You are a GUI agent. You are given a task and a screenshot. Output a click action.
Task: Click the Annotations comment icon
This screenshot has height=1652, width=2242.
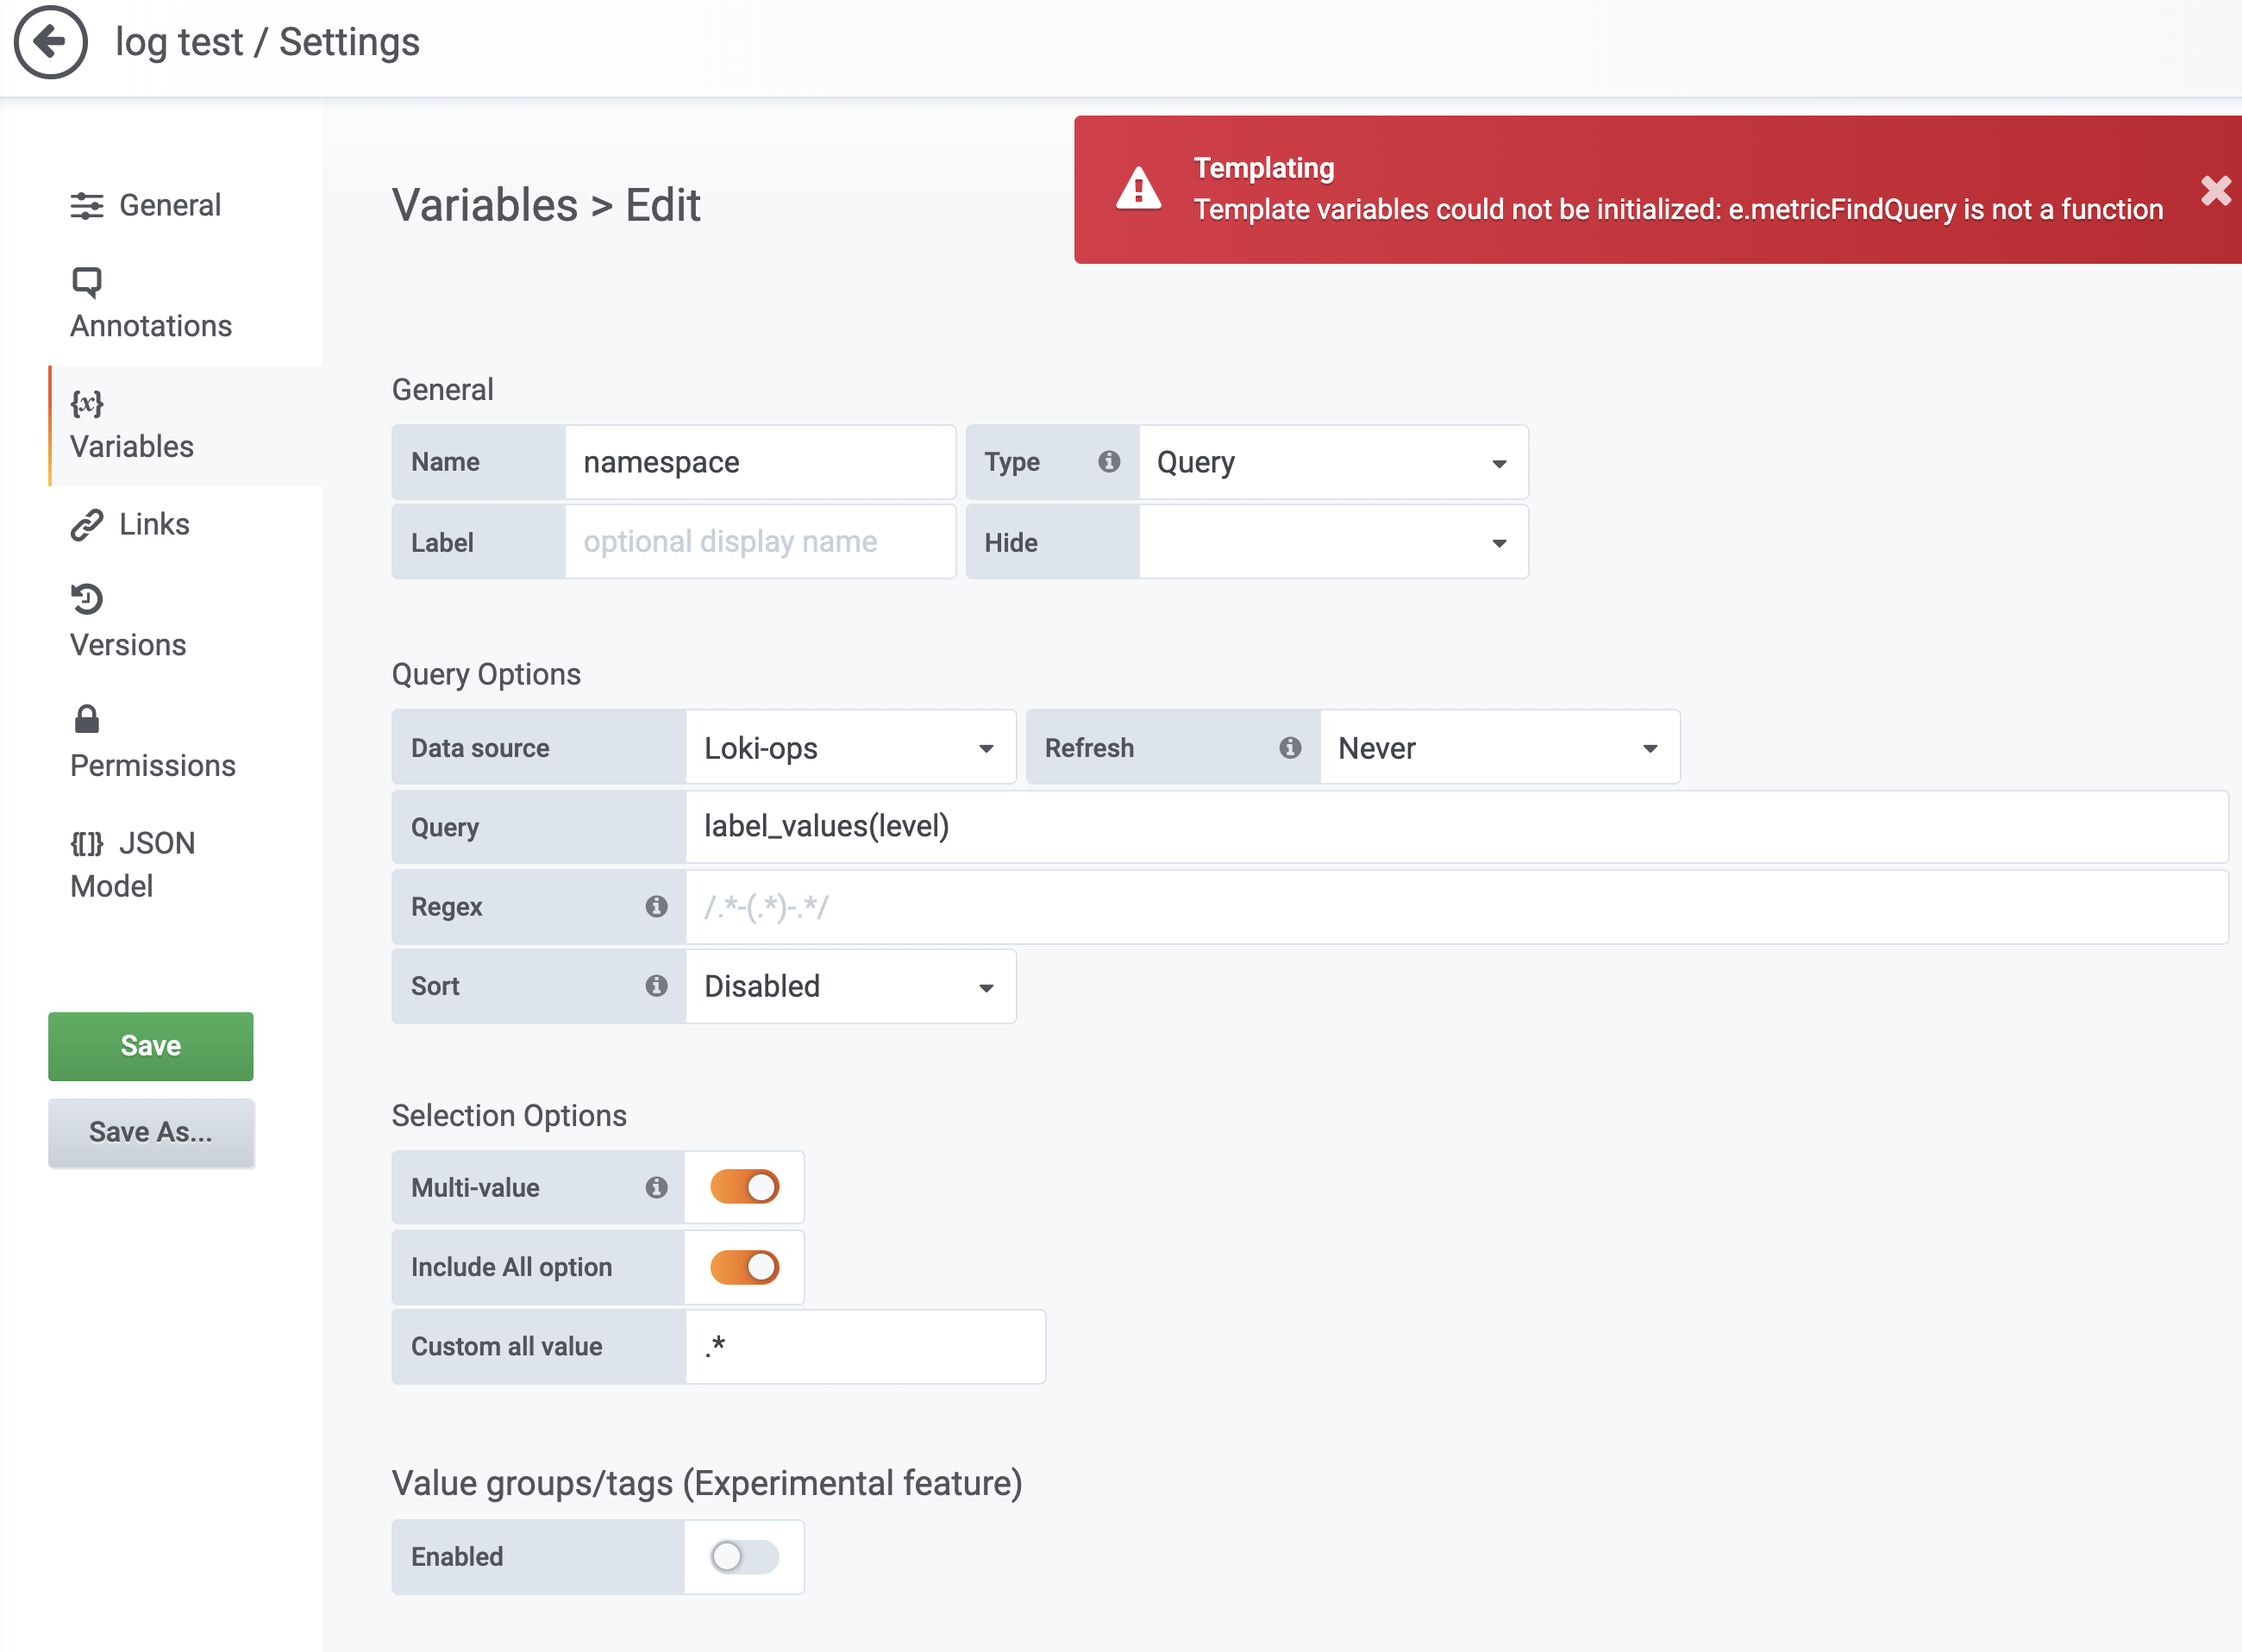(87, 283)
